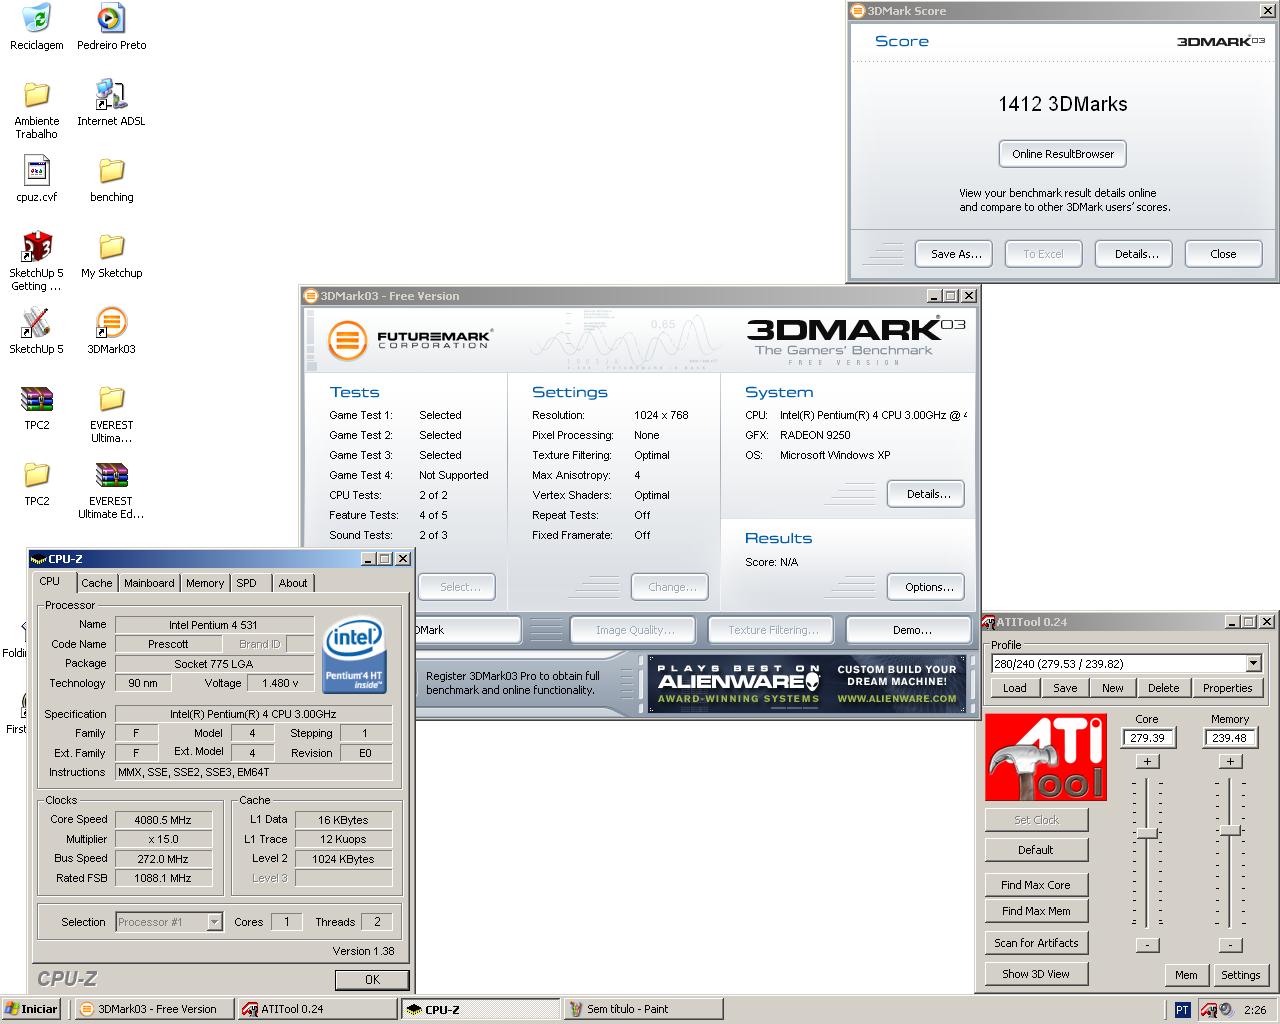The height and width of the screenshot is (1024, 1280).
Task: Click Load profile in ATITool
Action: [1014, 688]
